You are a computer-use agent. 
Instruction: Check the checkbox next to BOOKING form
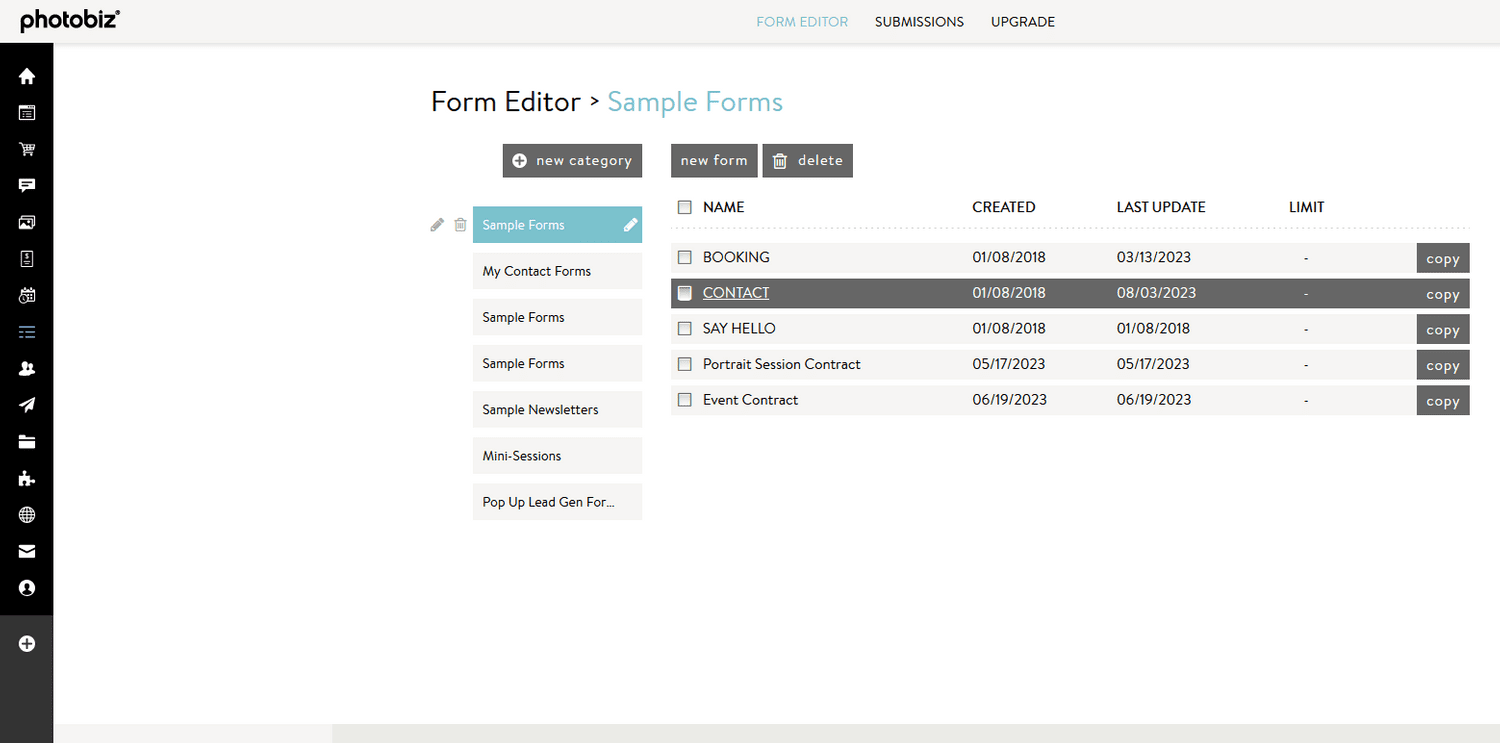[685, 257]
